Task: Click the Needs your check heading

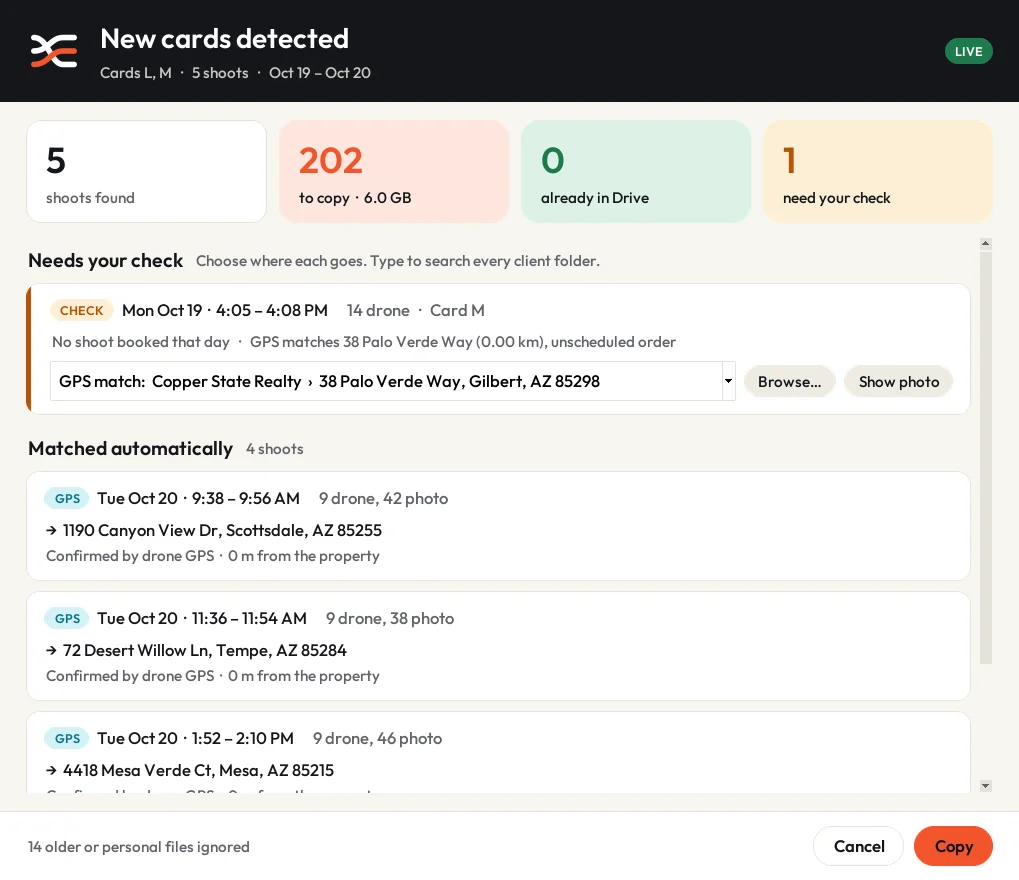Action: pos(105,261)
